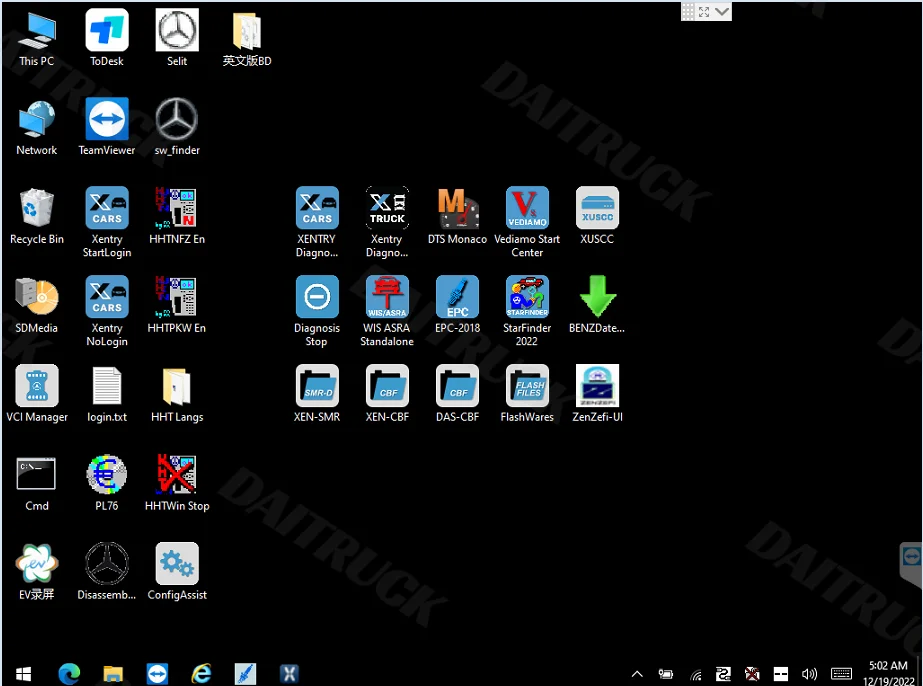
Task: Open the Cmd shortcut
Action: [x=36, y=482]
